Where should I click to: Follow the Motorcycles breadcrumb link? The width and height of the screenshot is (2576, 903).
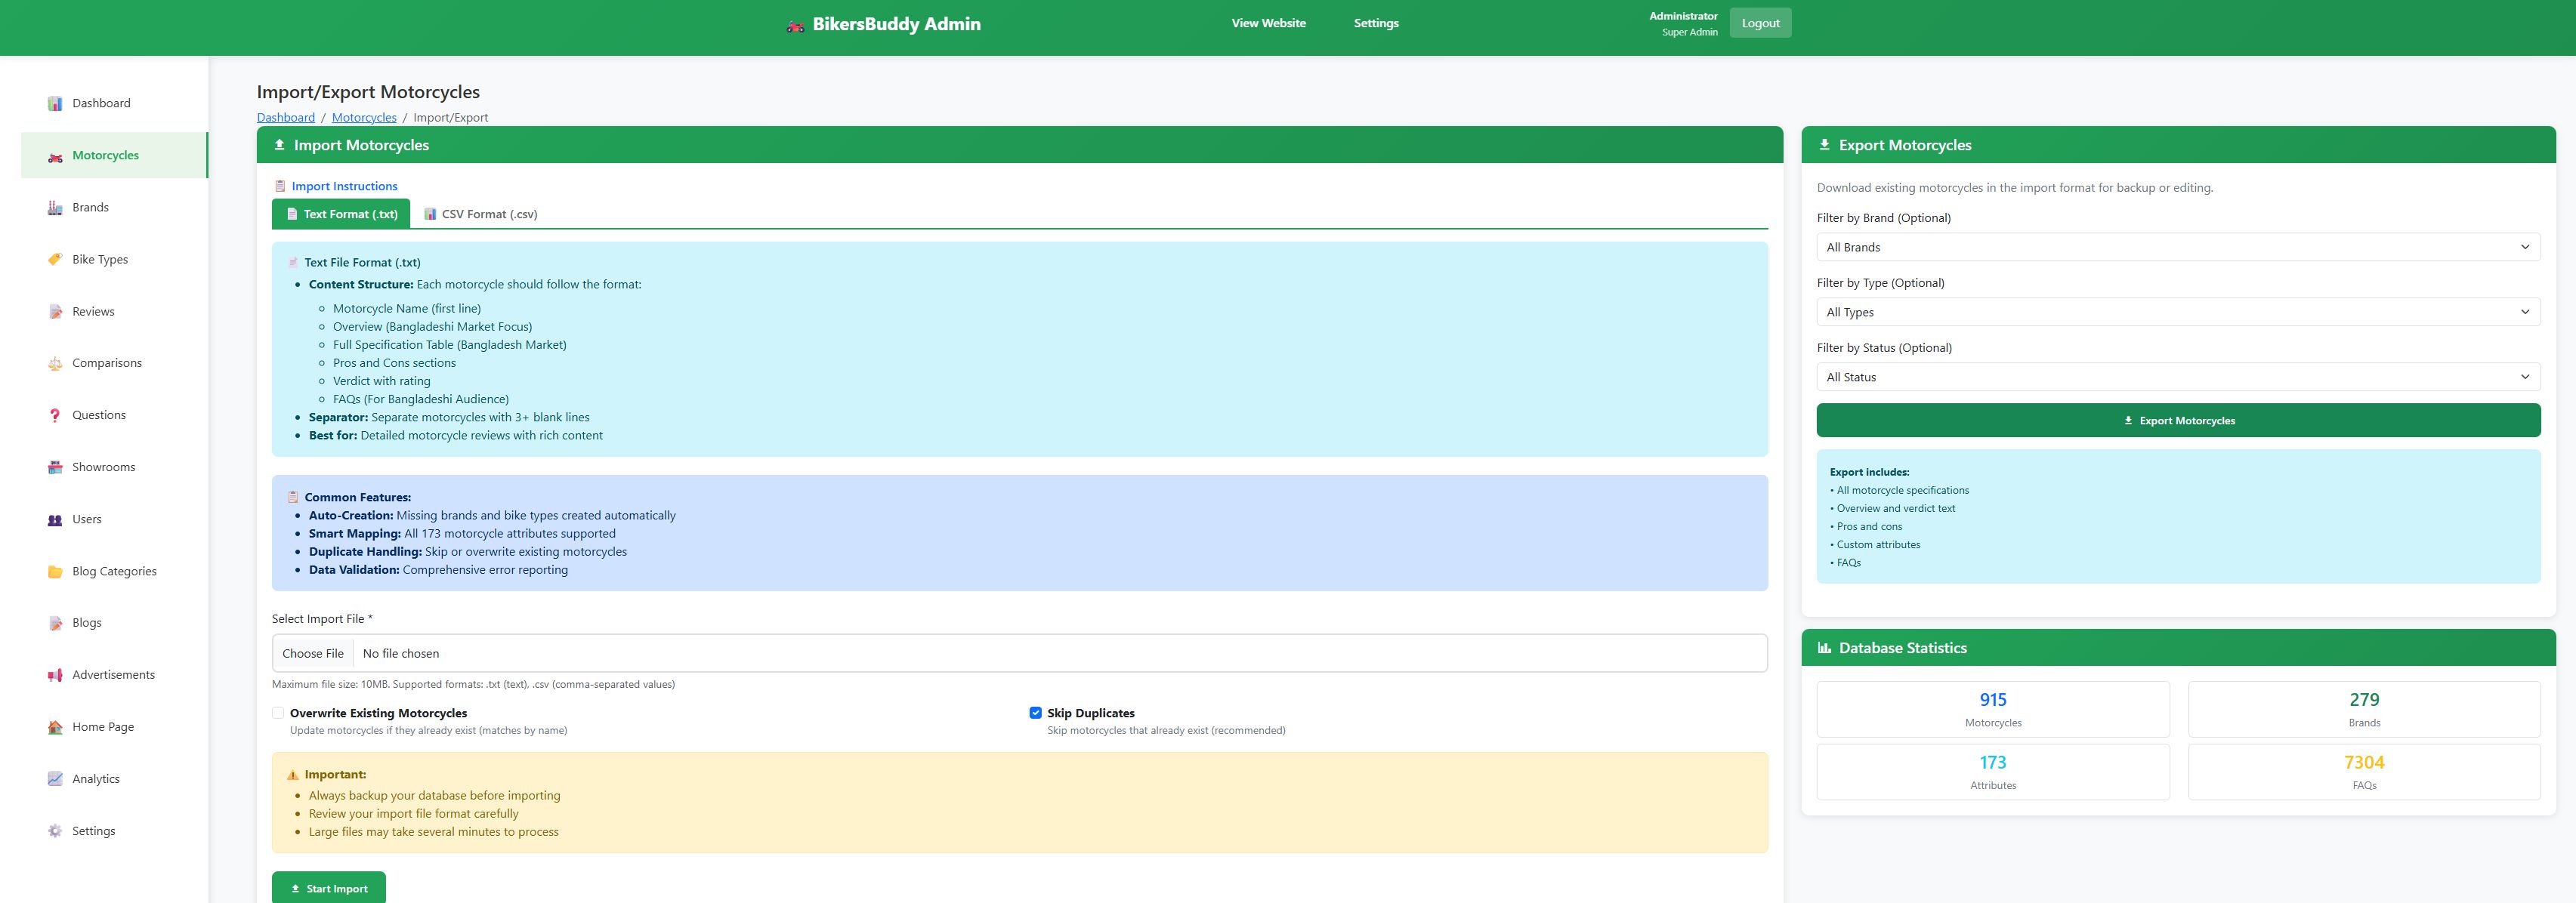(364, 118)
